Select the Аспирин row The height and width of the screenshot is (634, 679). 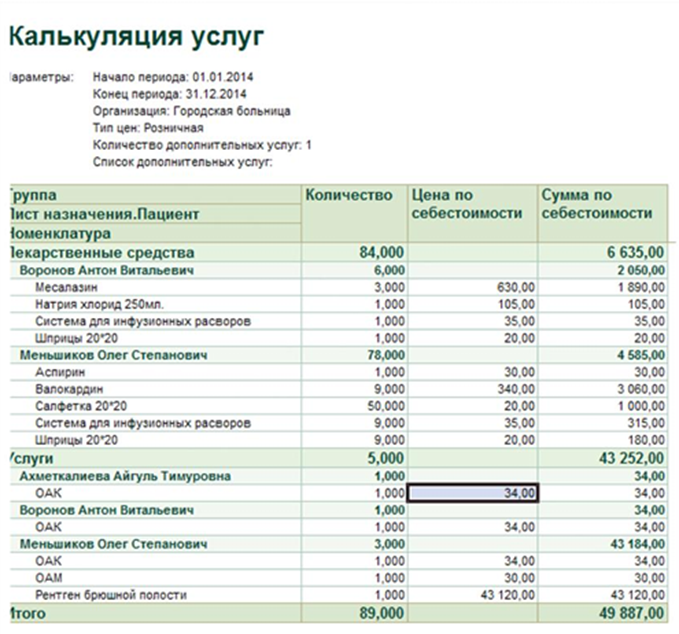click(x=339, y=372)
